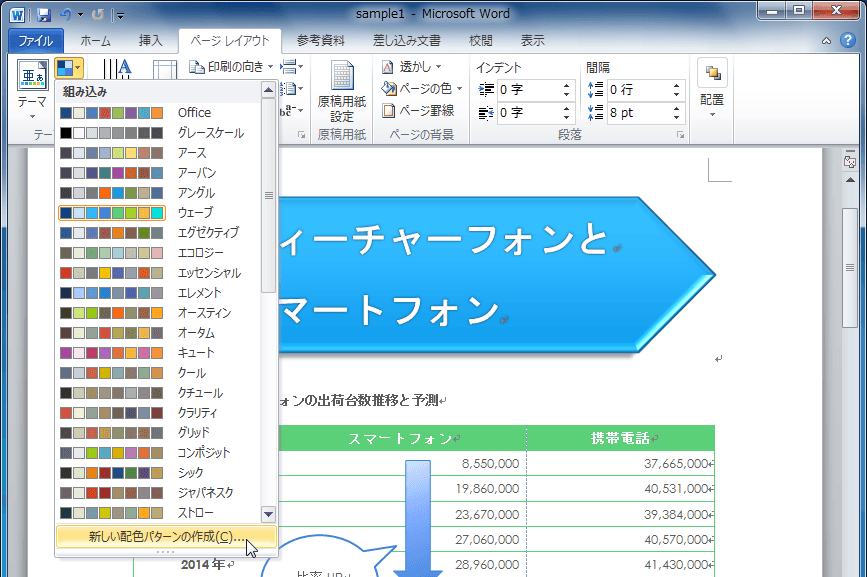
Task: Decrease the right indent value
Action: click(x=567, y=118)
